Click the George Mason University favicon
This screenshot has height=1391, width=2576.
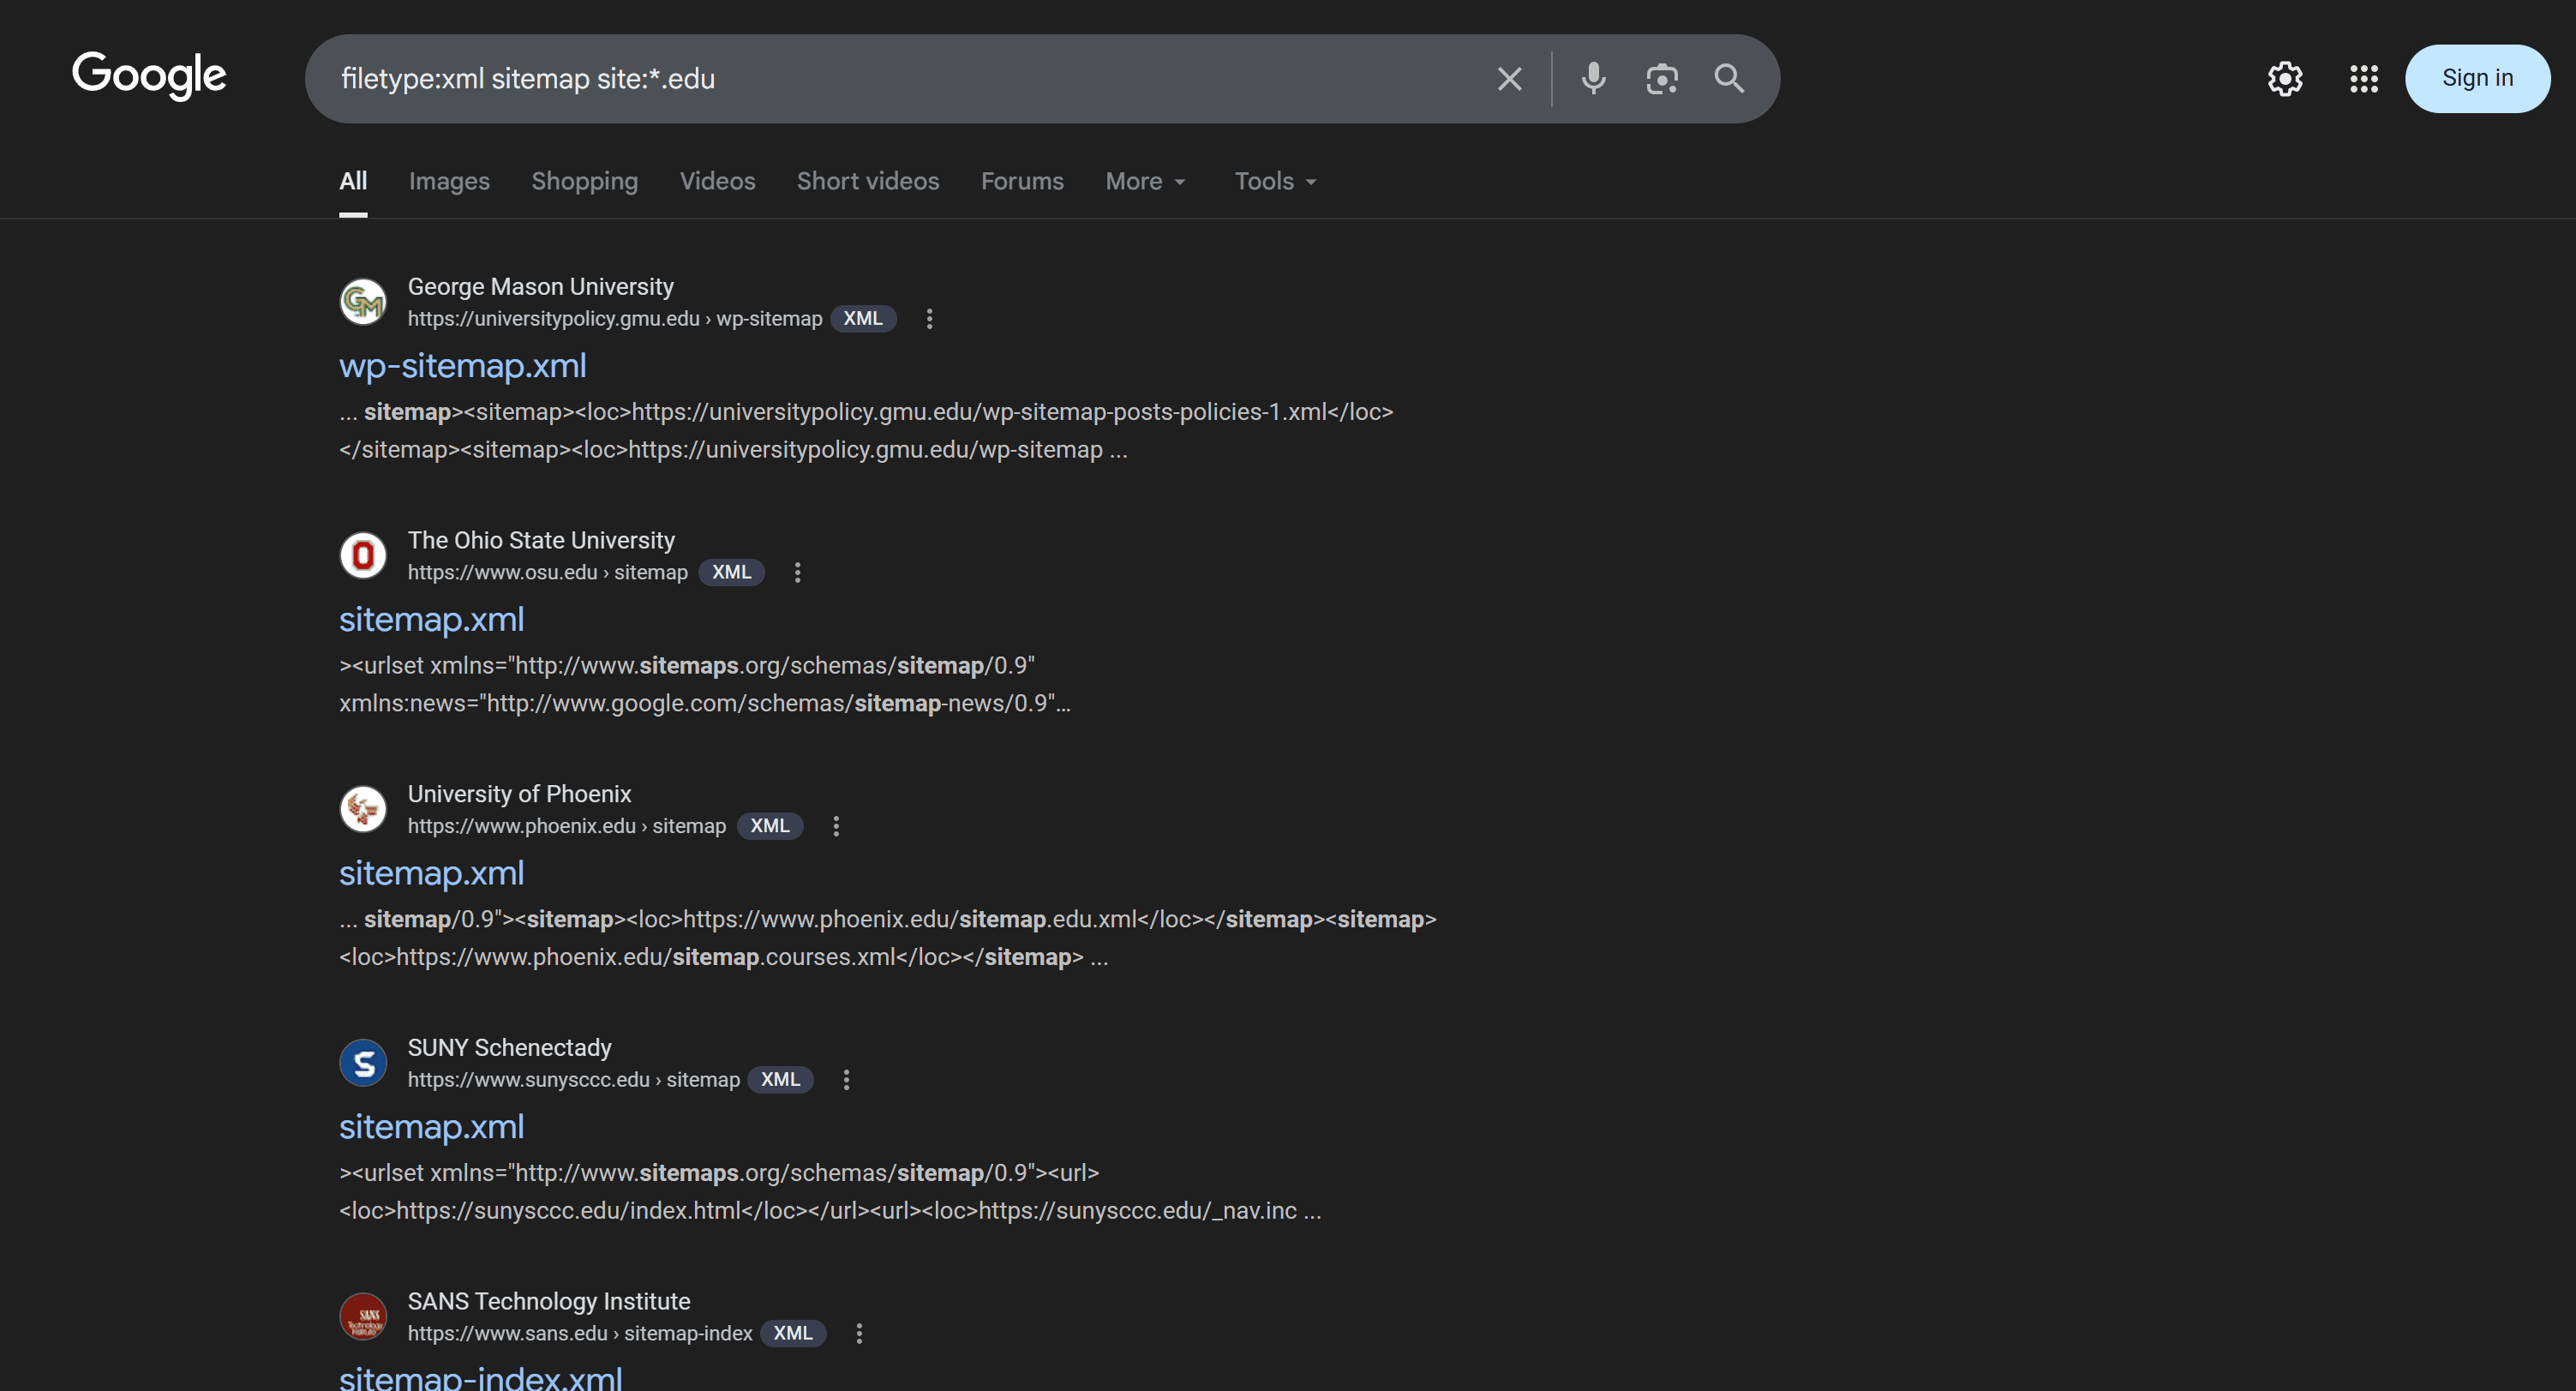point(362,301)
